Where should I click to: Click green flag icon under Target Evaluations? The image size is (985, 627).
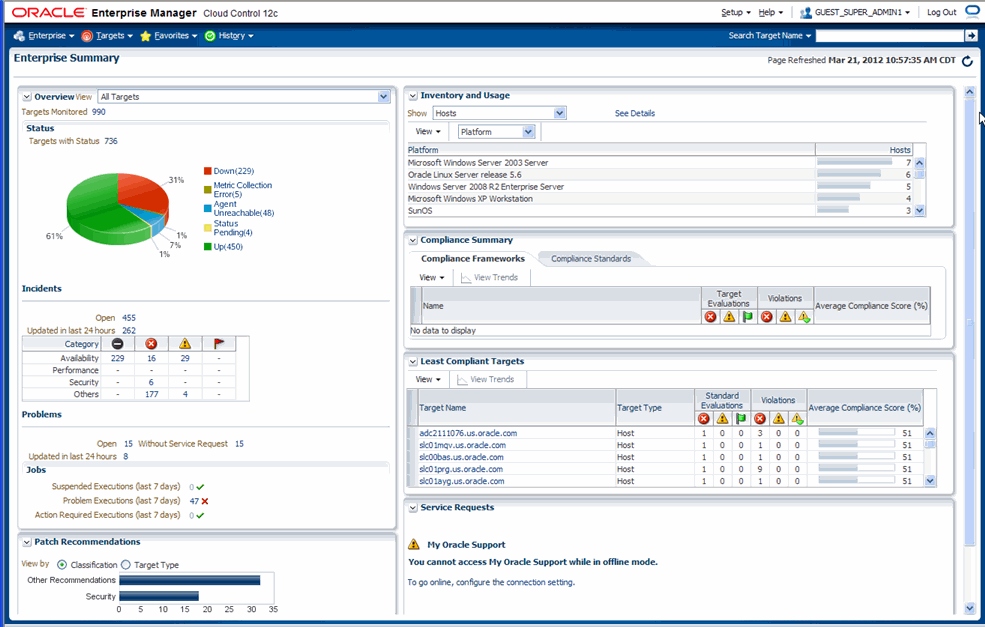(x=748, y=317)
